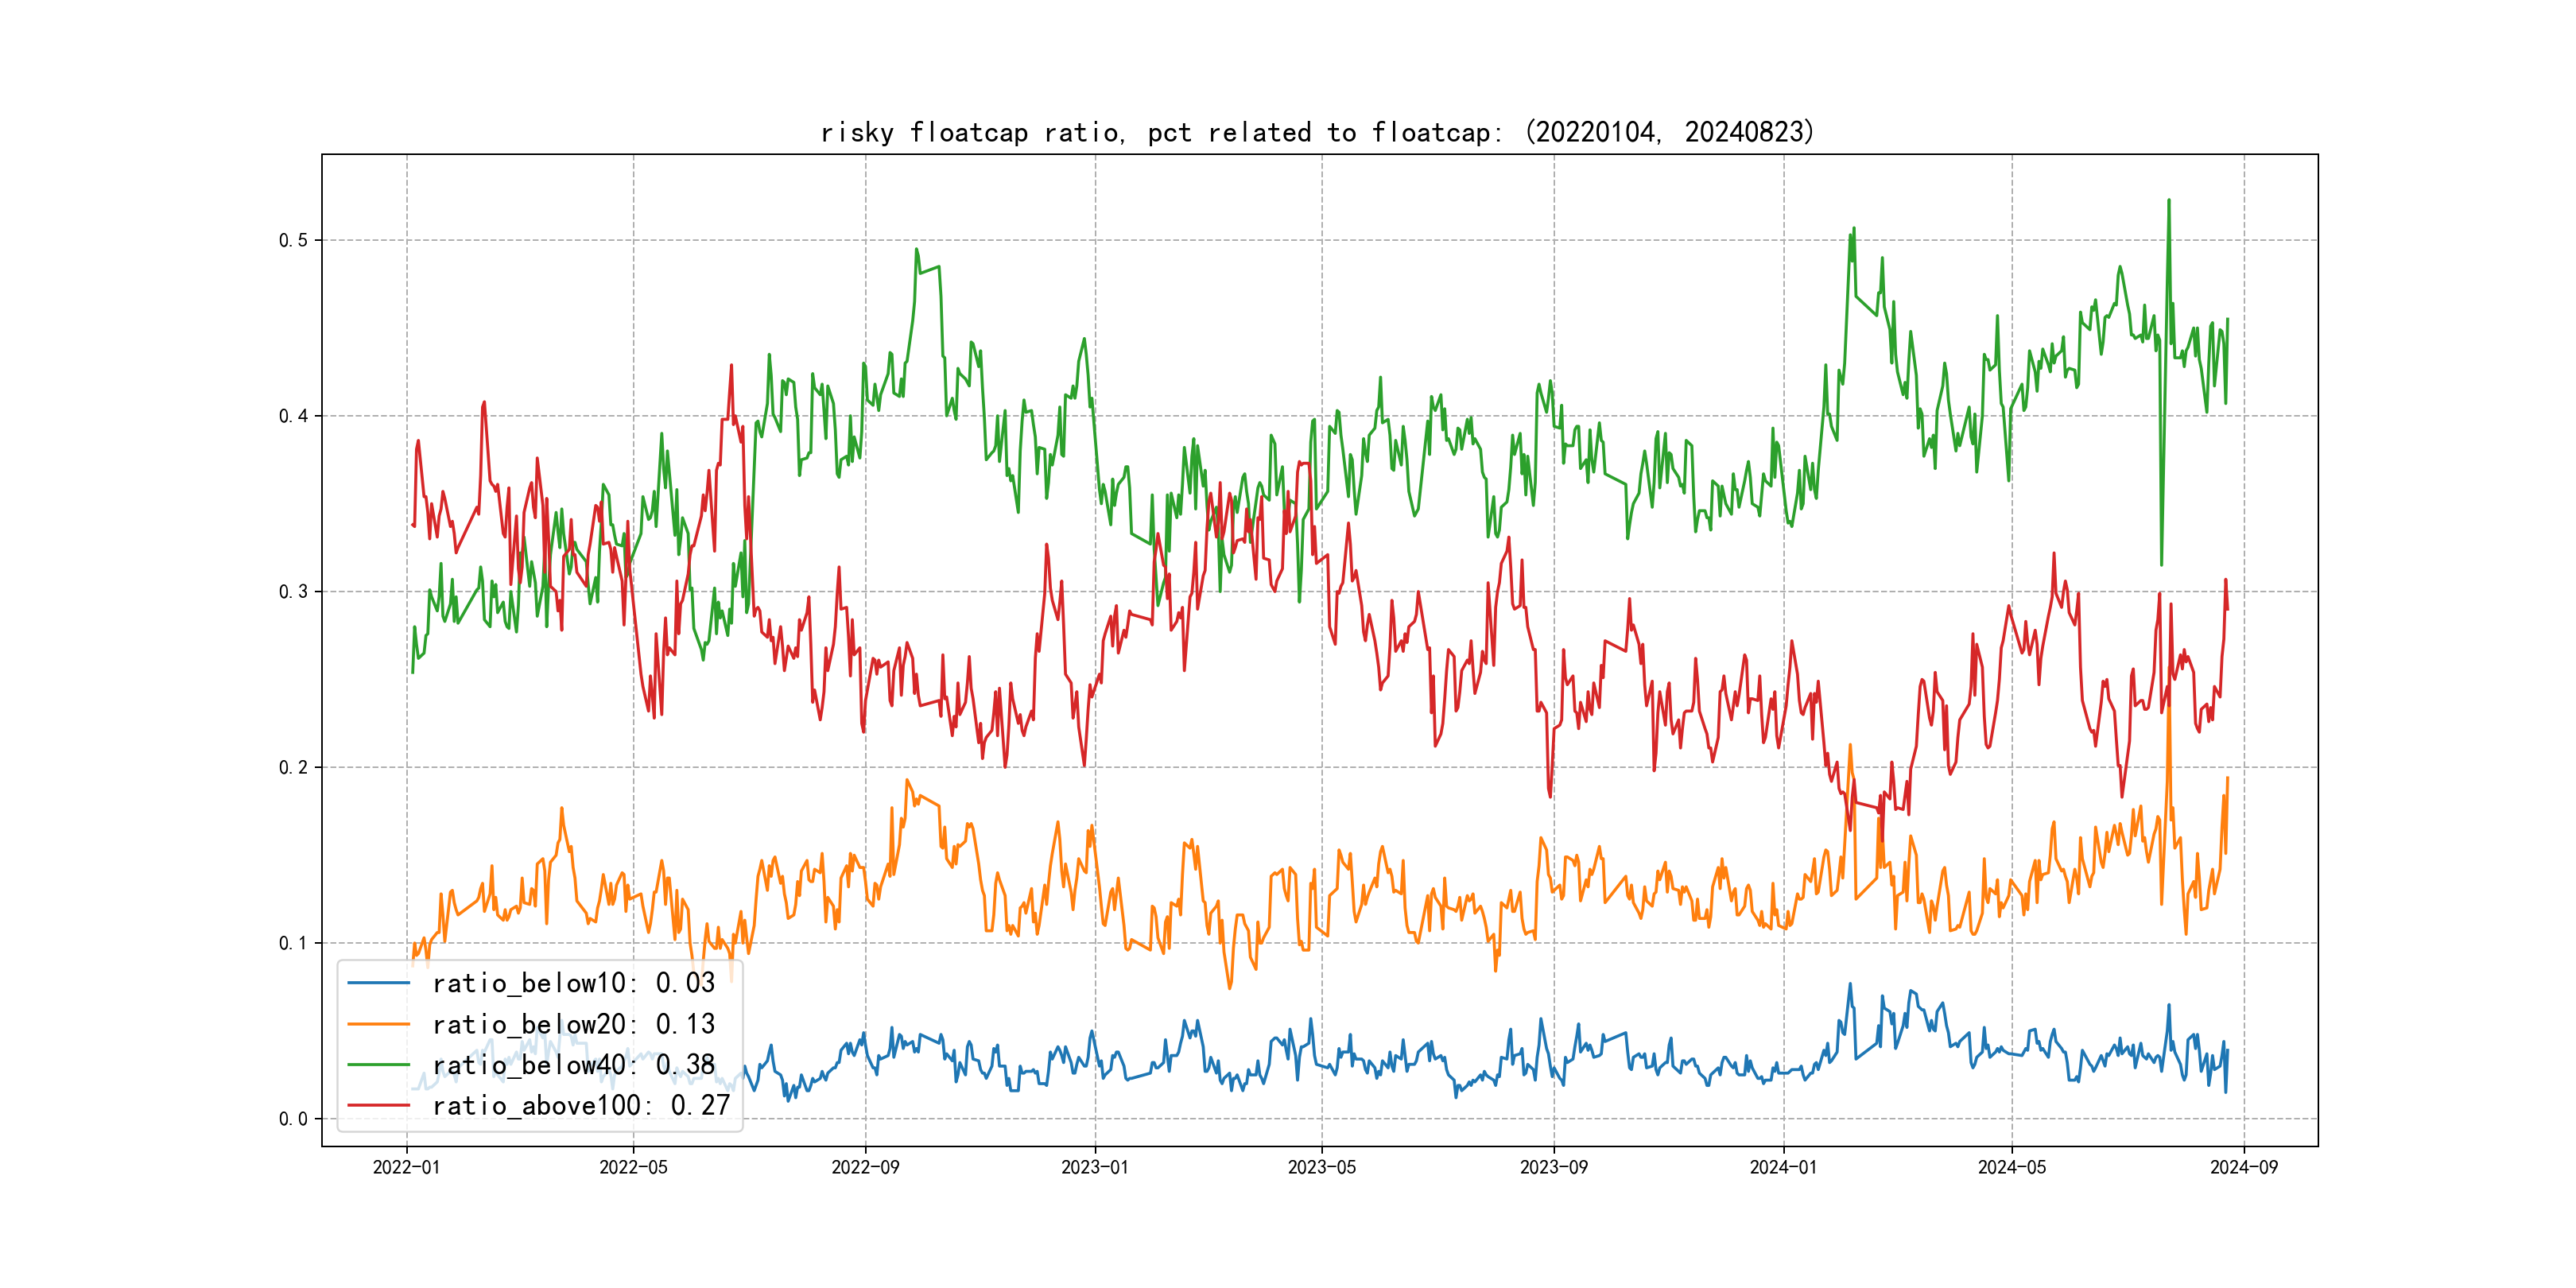Image resolution: width=2576 pixels, height=1288 pixels.
Task: Click the 0.1 y-axis tick label
Action: tap(293, 943)
